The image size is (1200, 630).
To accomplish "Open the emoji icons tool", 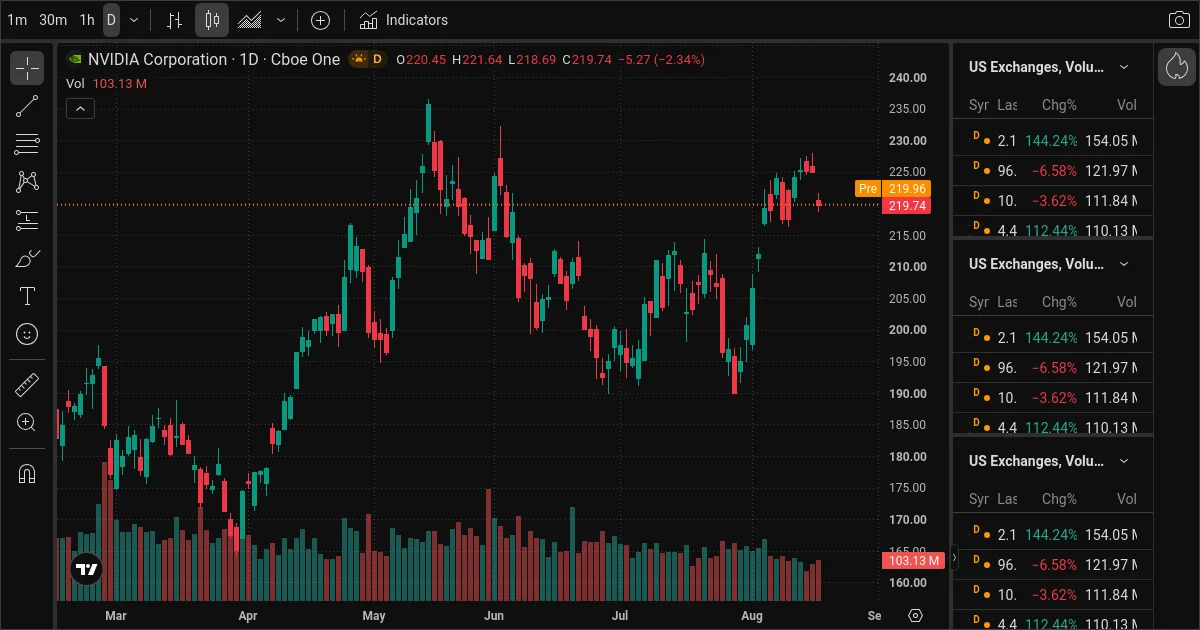I will coord(27,334).
